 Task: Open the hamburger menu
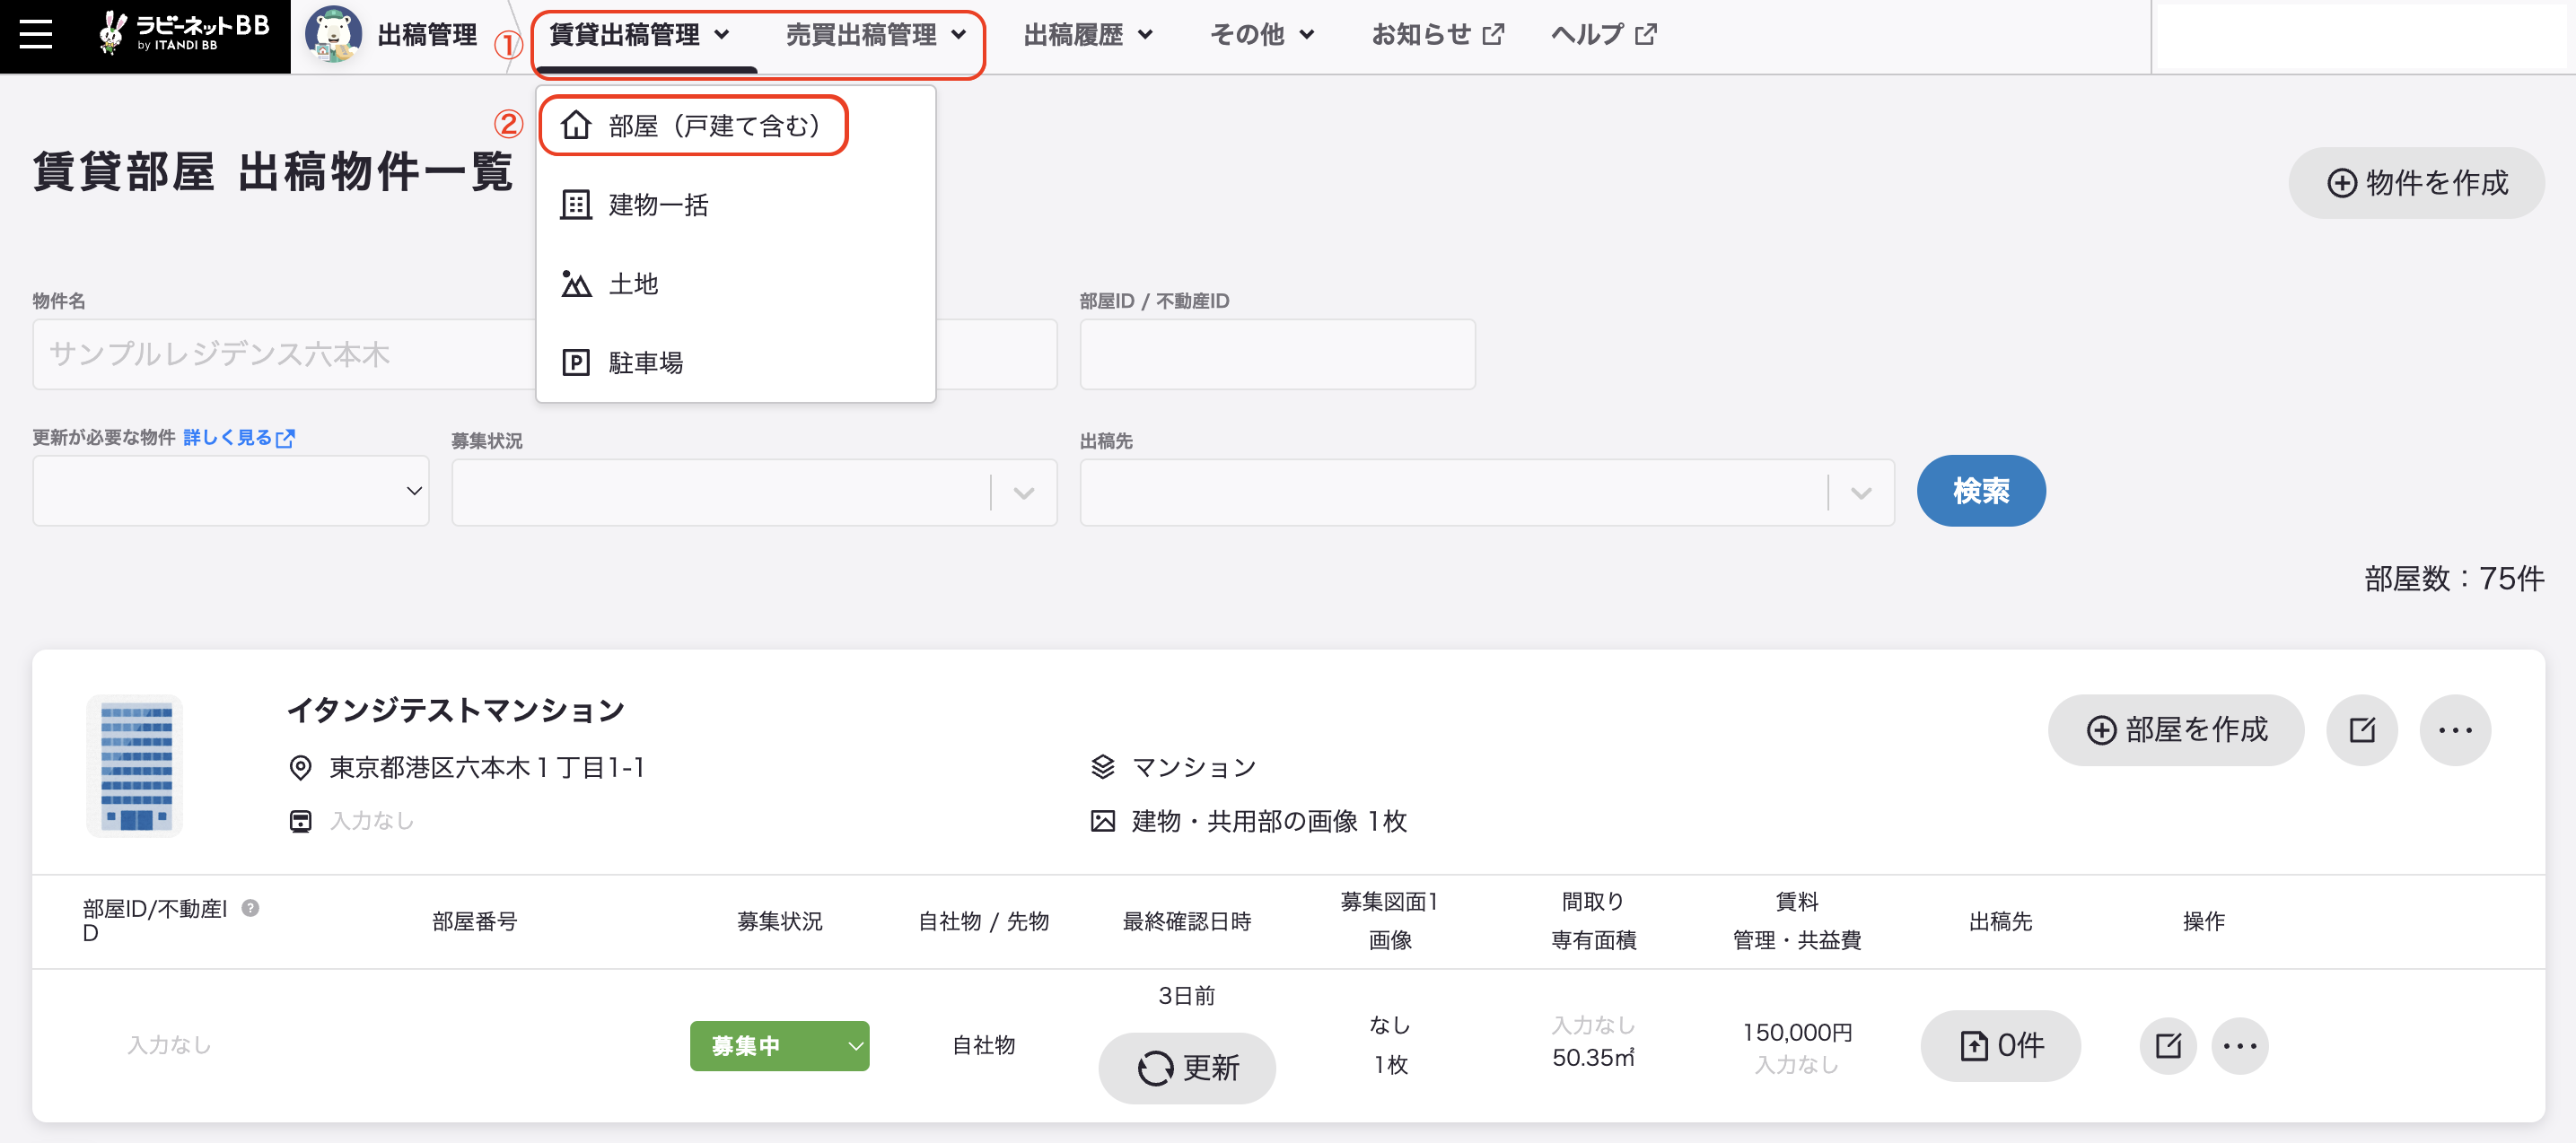coord(36,35)
